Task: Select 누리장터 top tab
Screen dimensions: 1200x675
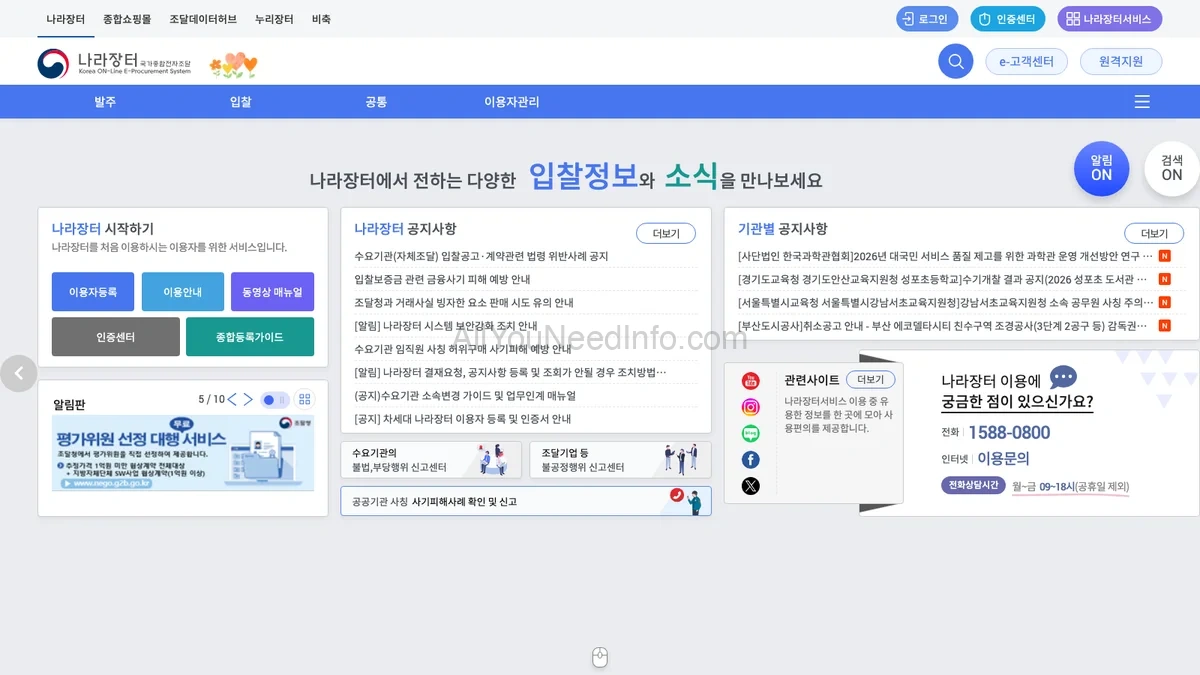Action: click(274, 19)
